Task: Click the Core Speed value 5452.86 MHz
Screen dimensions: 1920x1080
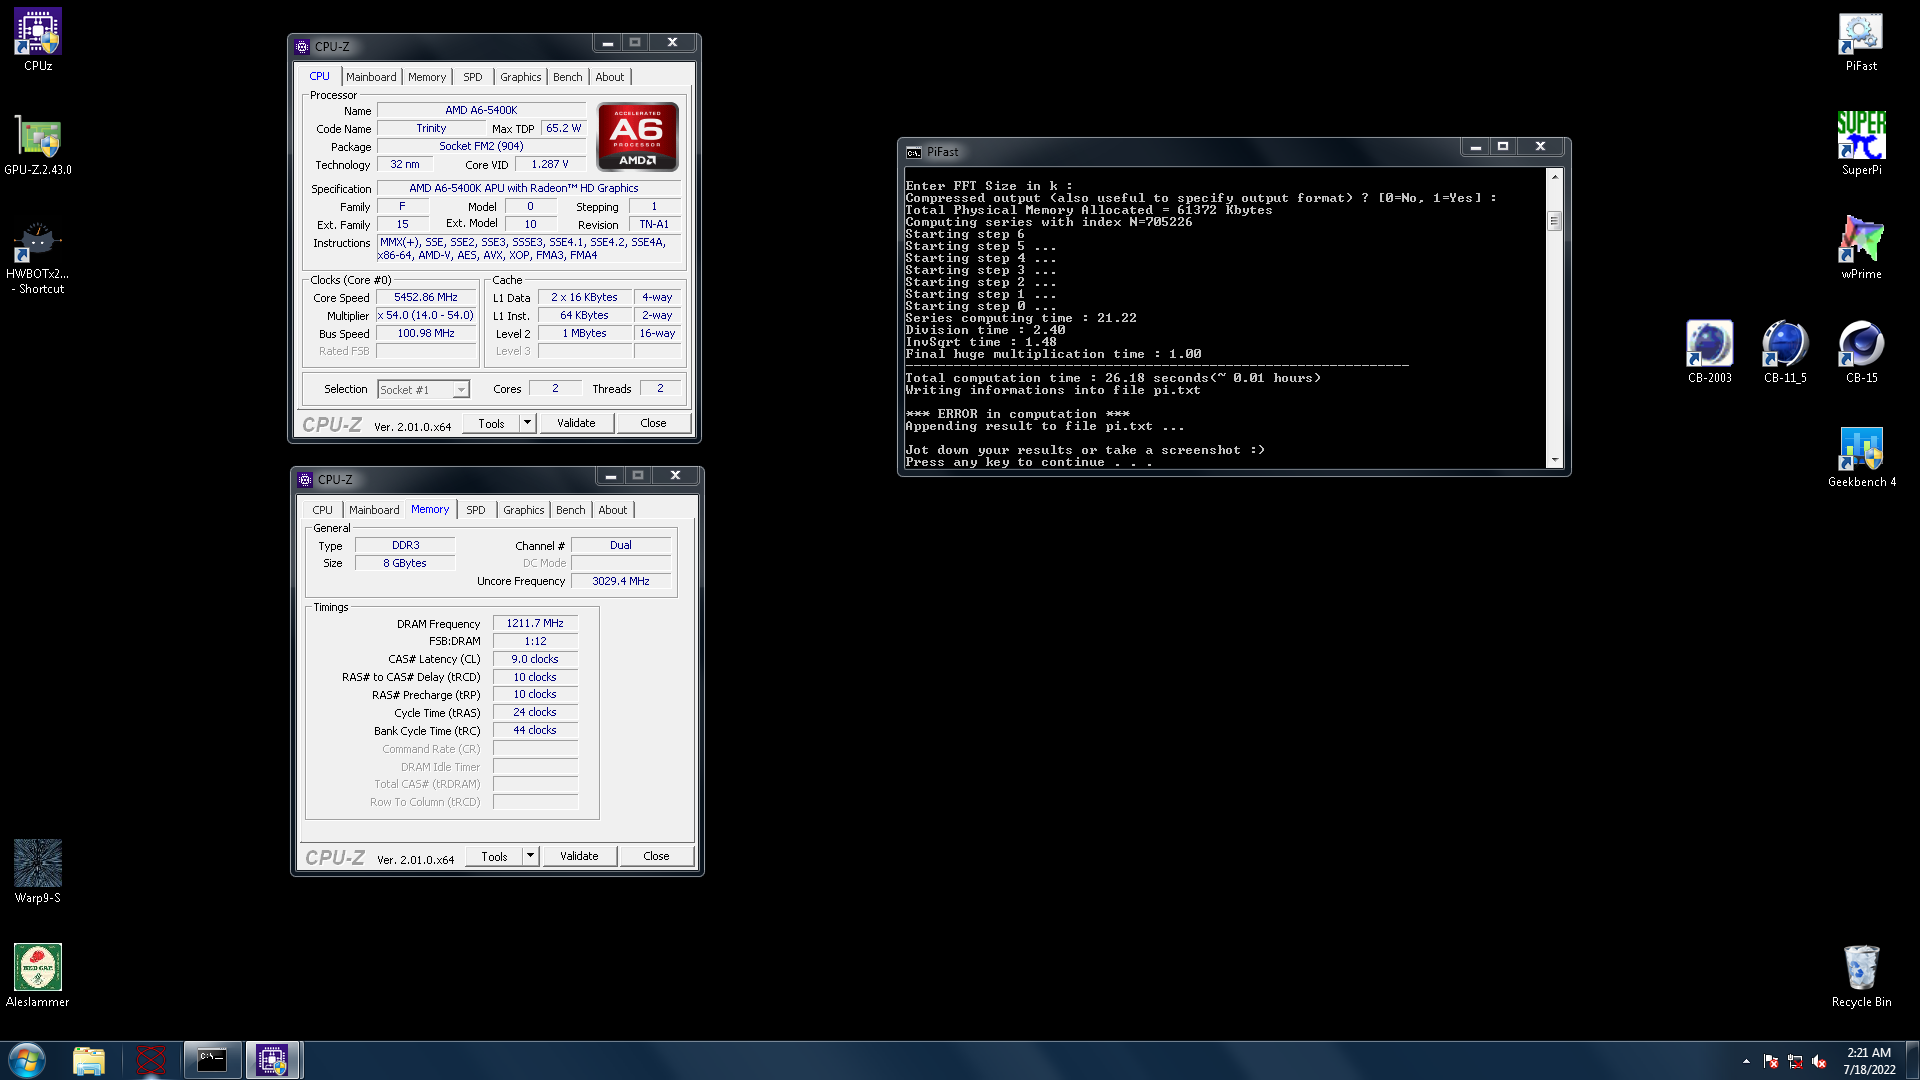Action: click(x=426, y=298)
